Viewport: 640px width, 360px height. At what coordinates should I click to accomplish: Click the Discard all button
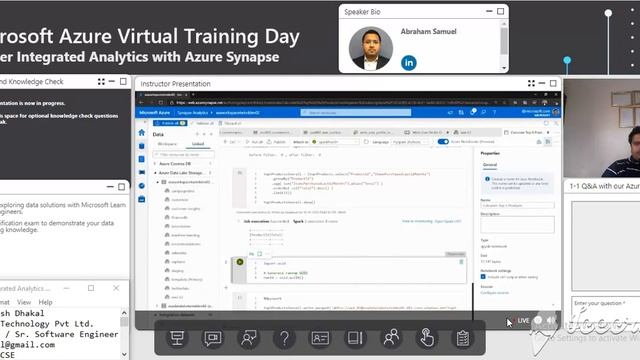[229, 123]
